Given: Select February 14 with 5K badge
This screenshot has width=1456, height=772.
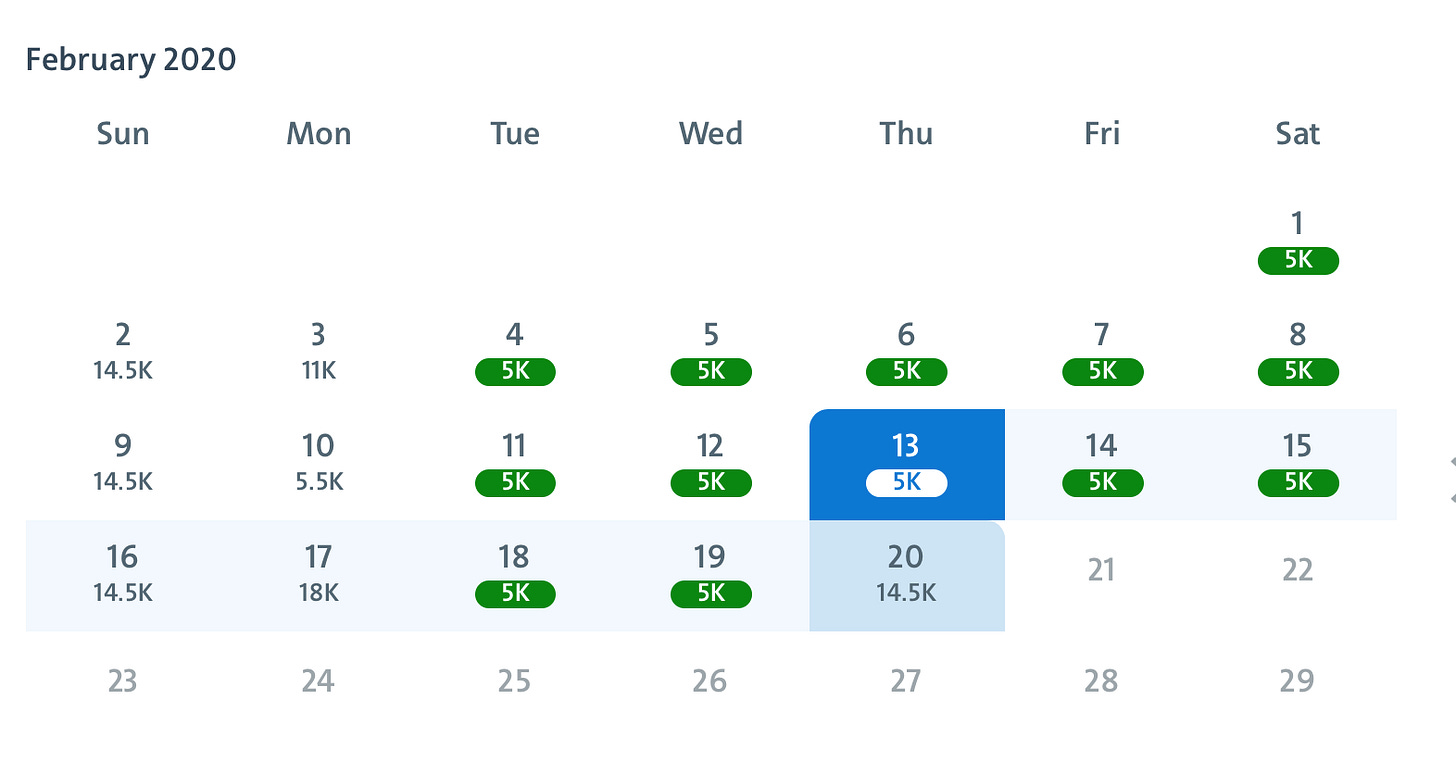Looking at the screenshot, I should (x=1102, y=465).
